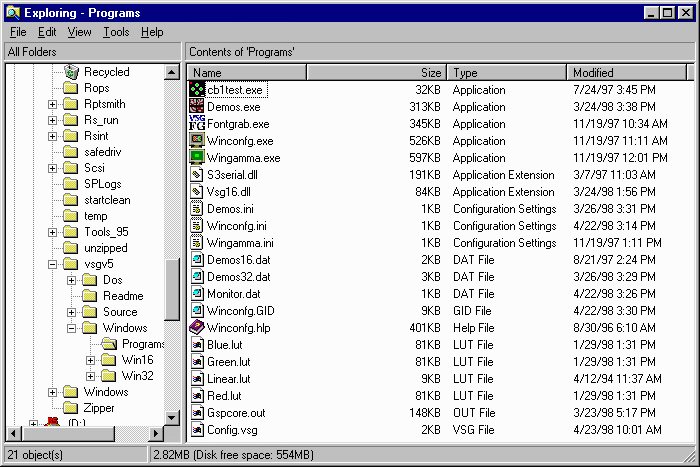Collapse the vsgv5 folder tree node
Image resolution: width=700 pixels, height=467 pixels.
click(x=53, y=264)
